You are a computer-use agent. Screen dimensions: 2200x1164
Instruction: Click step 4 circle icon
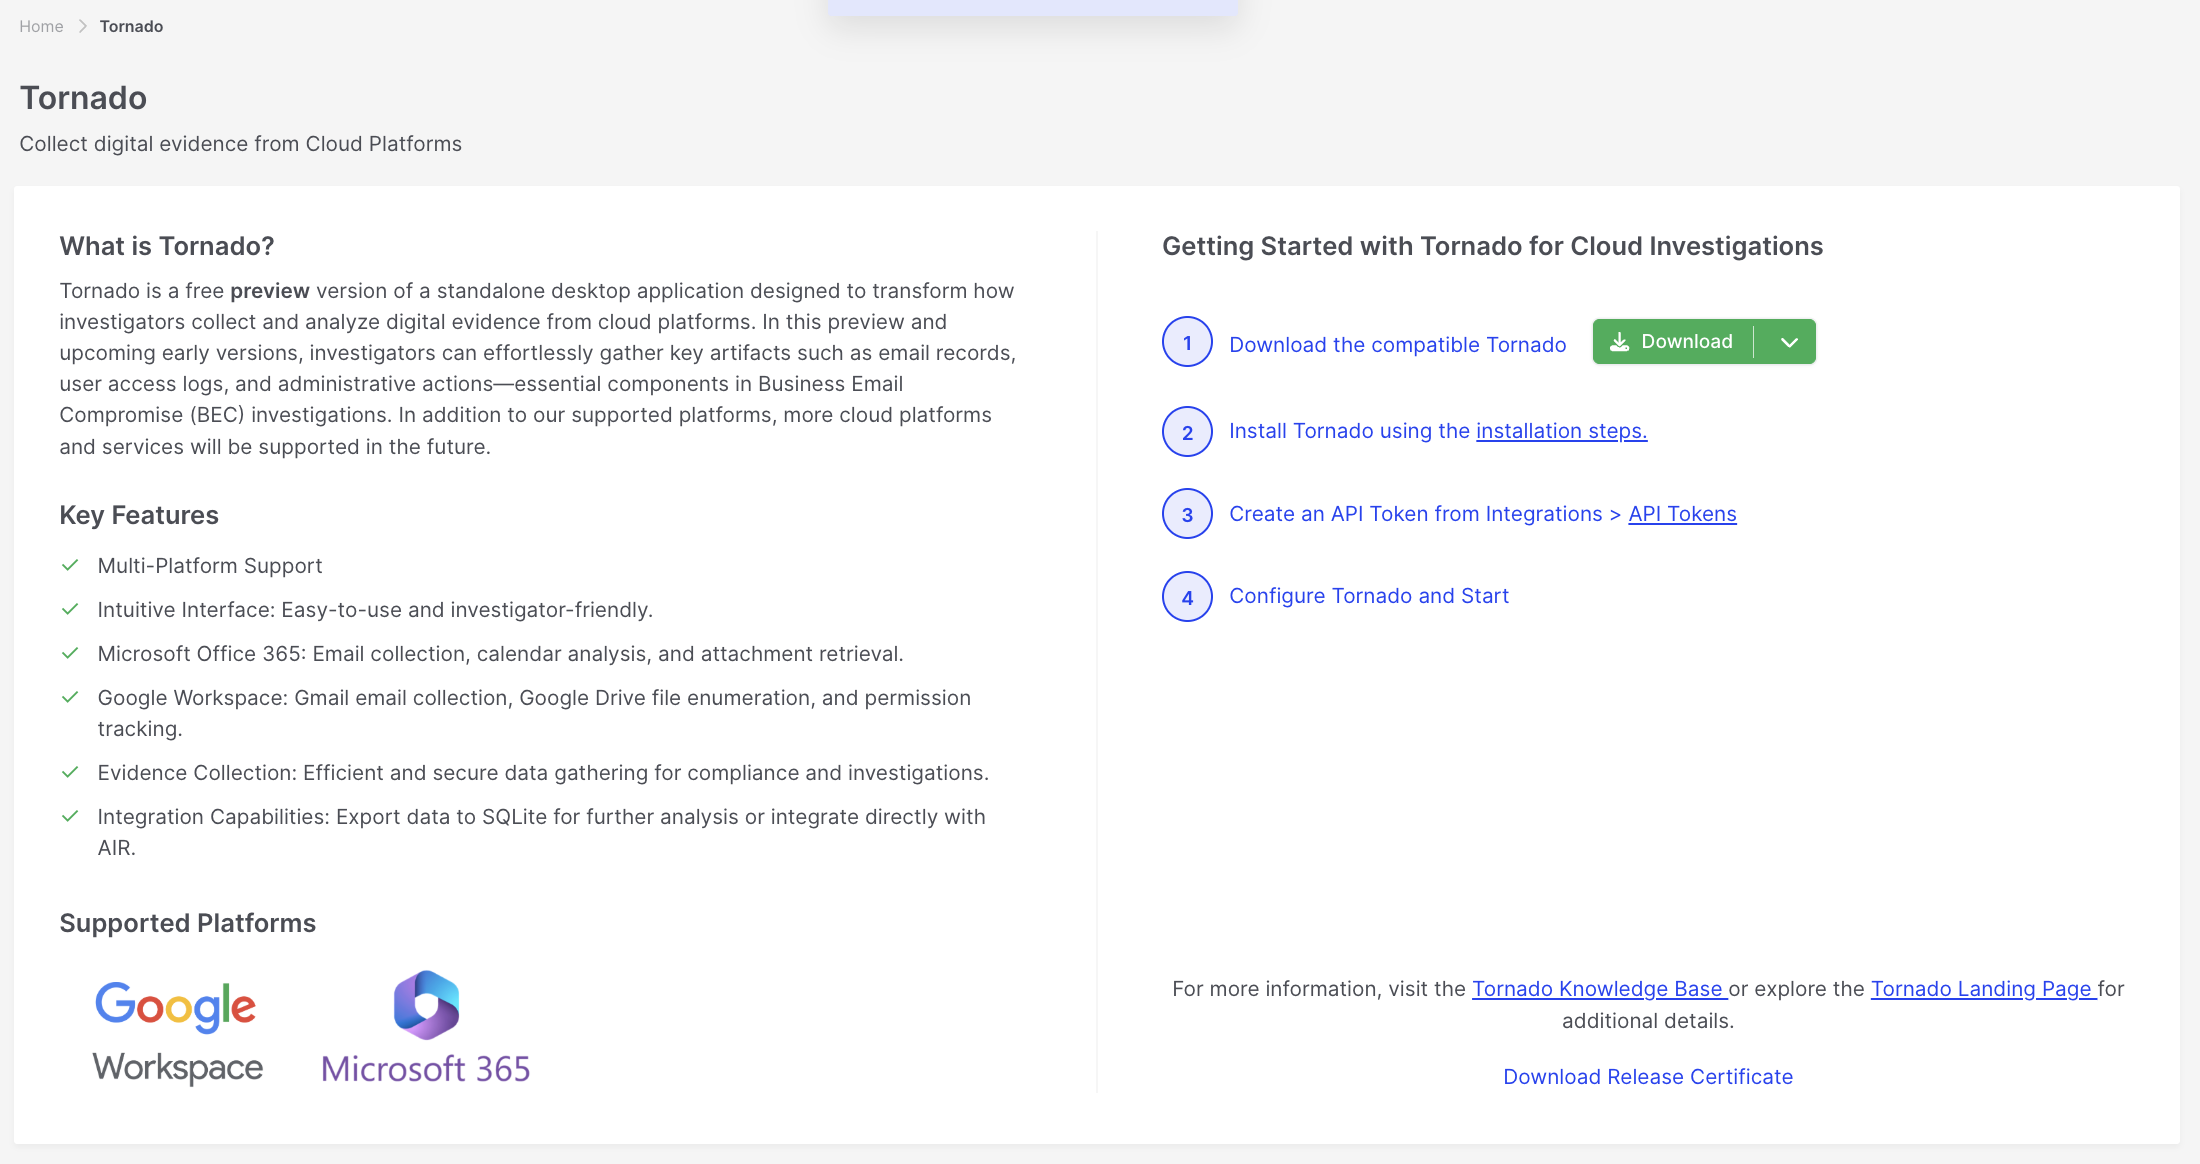1187,597
